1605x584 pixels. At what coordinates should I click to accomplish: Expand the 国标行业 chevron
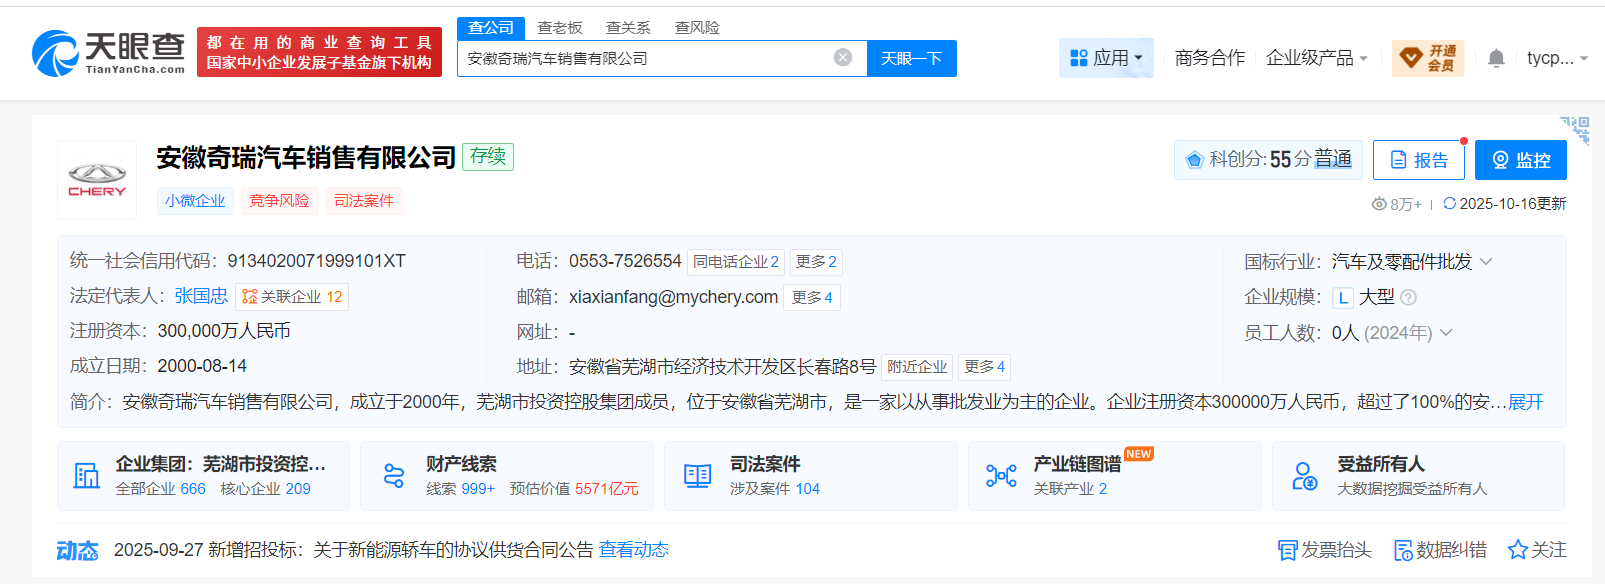tap(1486, 262)
